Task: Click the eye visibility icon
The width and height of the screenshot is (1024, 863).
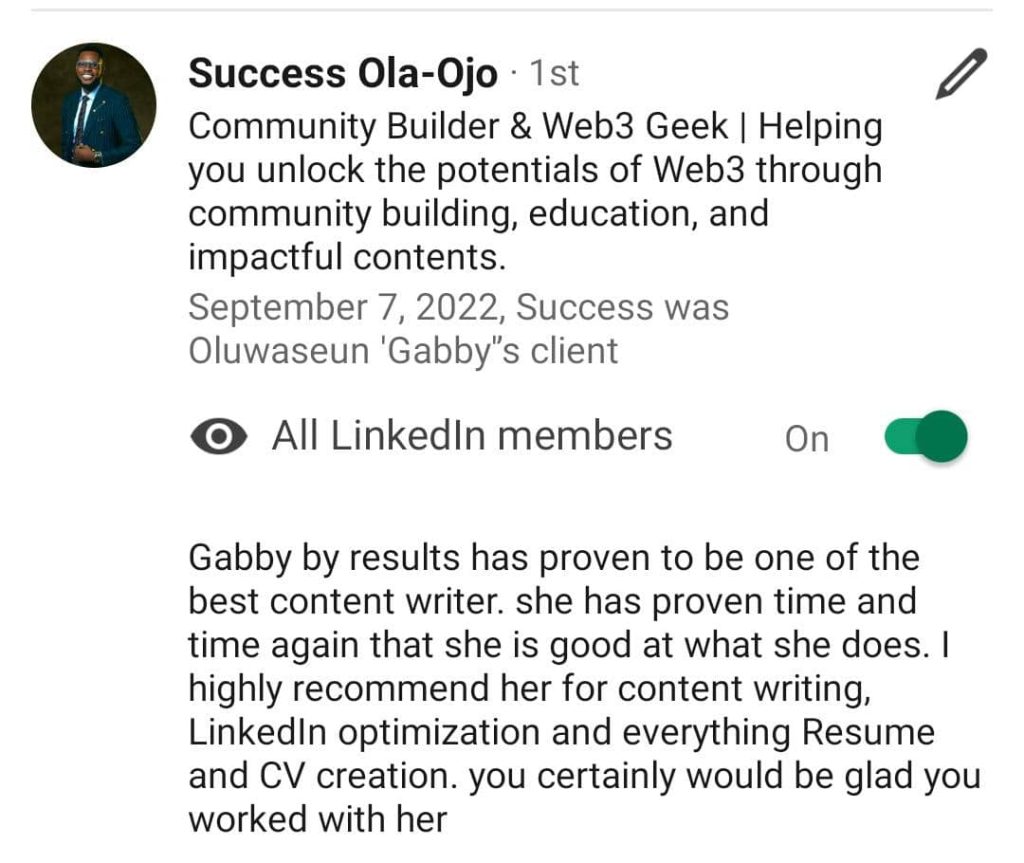Action: 219,436
